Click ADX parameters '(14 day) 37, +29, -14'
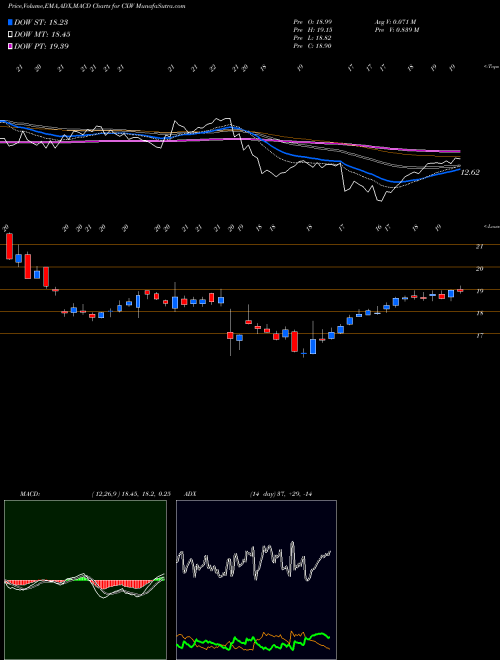 [x=280, y=494]
